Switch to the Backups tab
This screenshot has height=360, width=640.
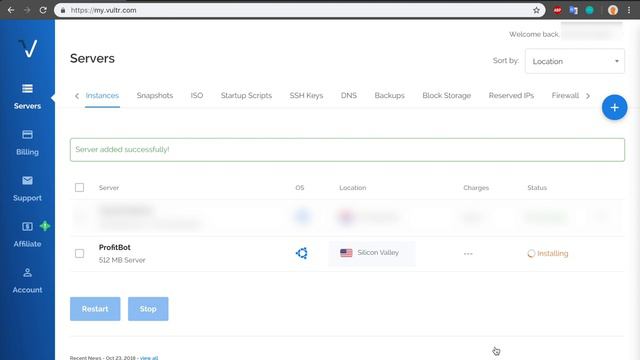[389, 96]
